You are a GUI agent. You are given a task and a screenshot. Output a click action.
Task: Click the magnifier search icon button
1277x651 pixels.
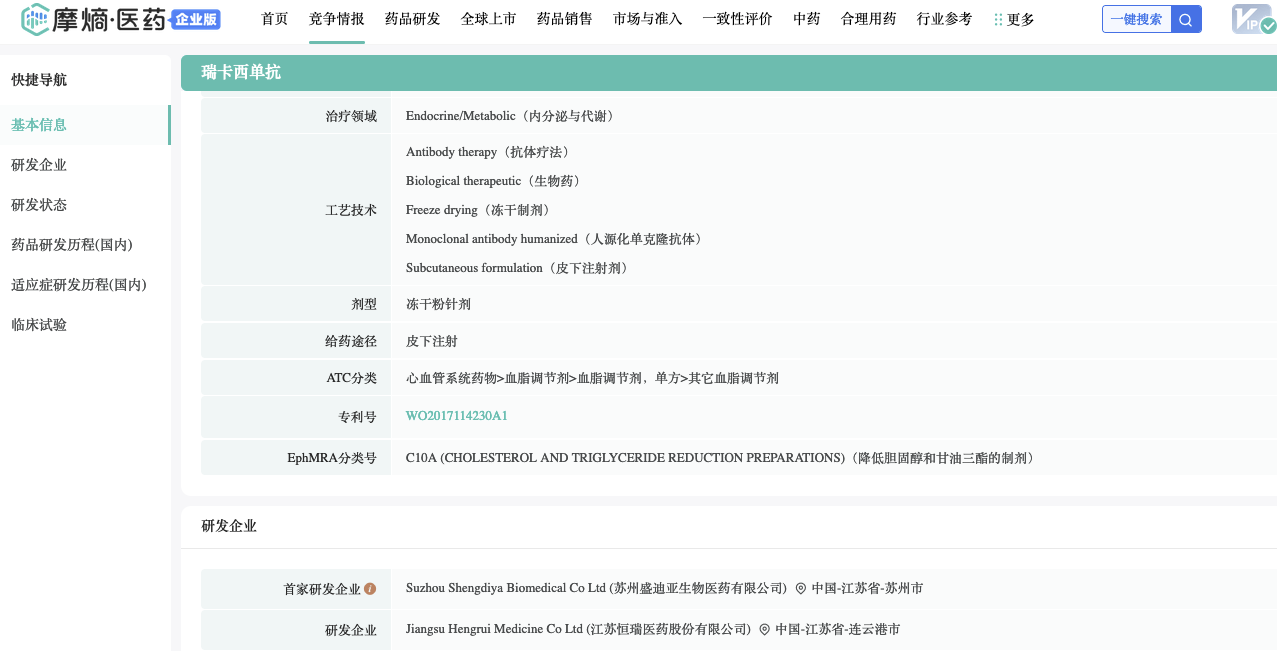click(x=1186, y=19)
